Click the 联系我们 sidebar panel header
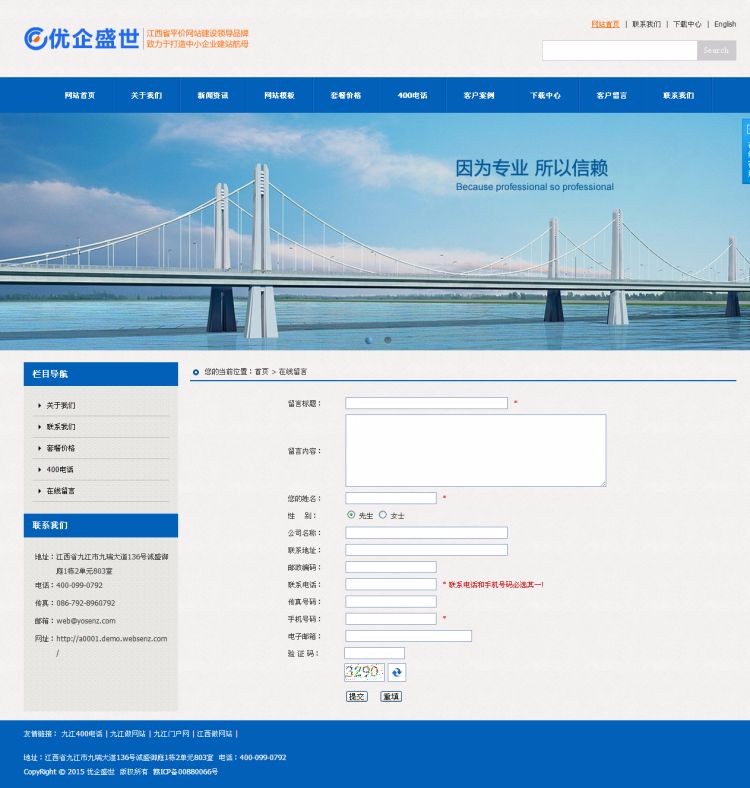The height and width of the screenshot is (788, 750). coord(101,525)
